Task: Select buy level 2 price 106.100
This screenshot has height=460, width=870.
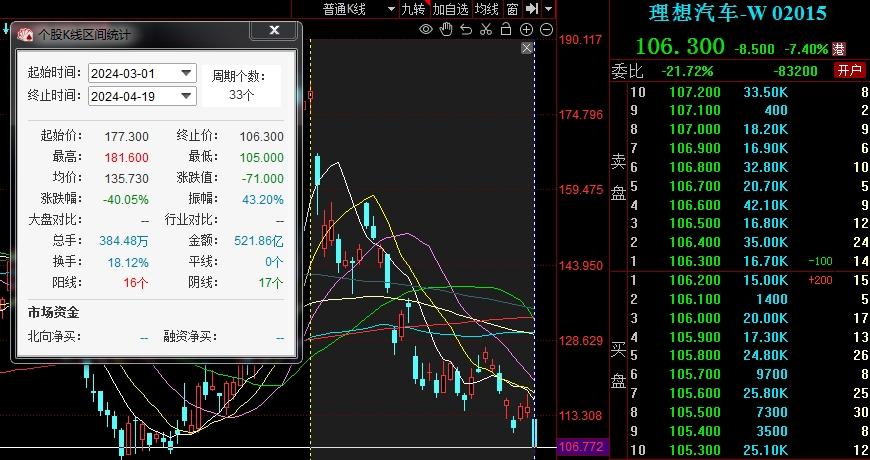Action: pyautogui.click(x=695, y=299)
